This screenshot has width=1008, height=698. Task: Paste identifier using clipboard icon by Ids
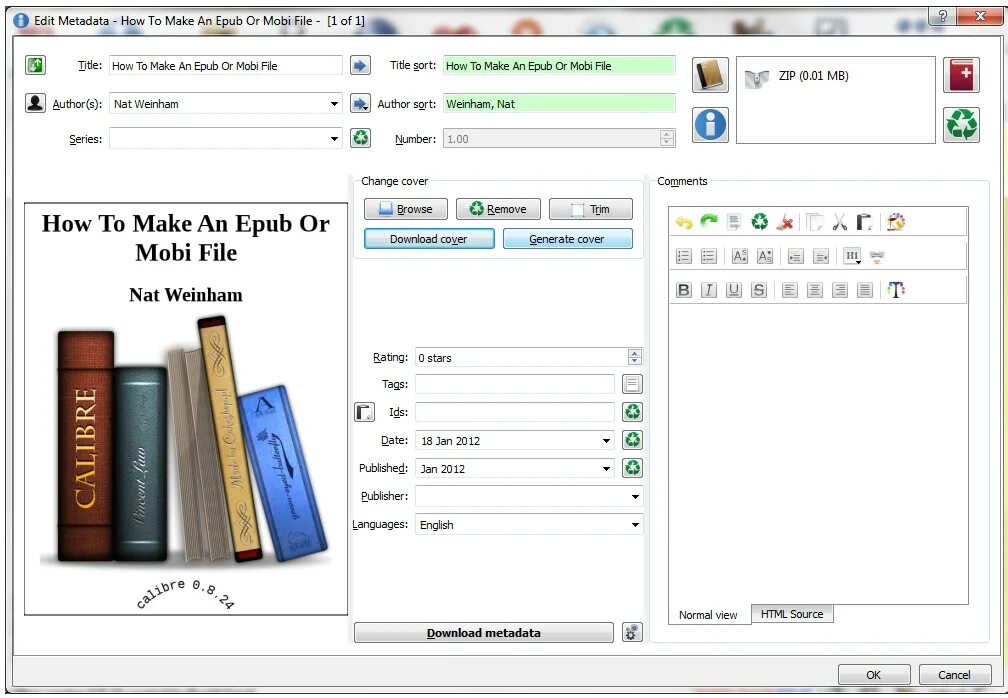pos(364,412)
